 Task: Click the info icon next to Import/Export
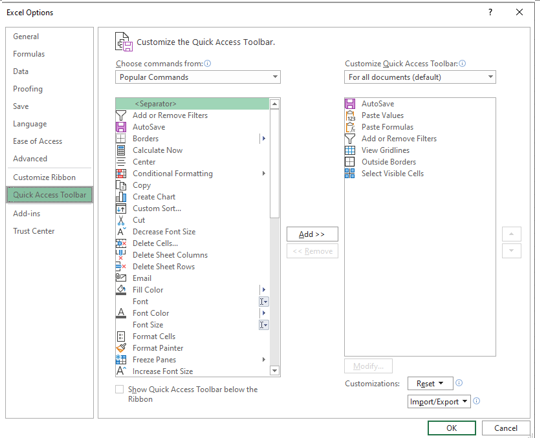[476, 401]
